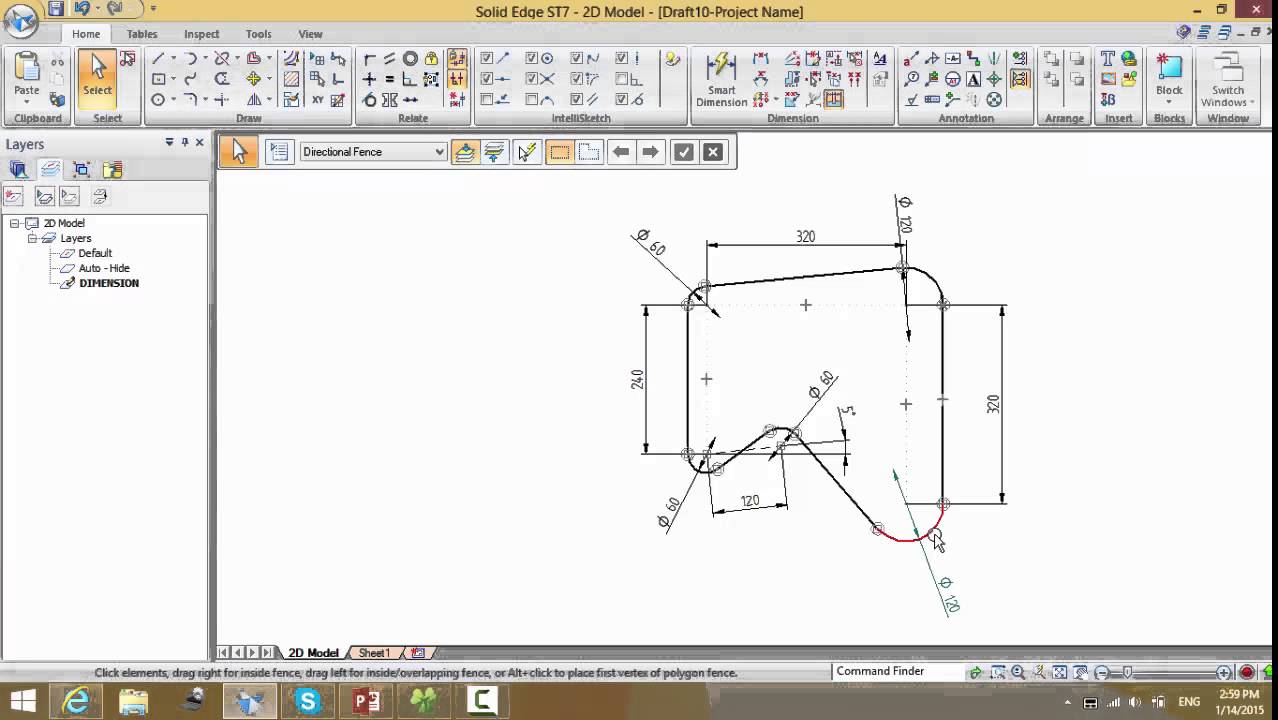Select the Hatch fill tool
1278x720 pixels.
click(x=291, y=78)
